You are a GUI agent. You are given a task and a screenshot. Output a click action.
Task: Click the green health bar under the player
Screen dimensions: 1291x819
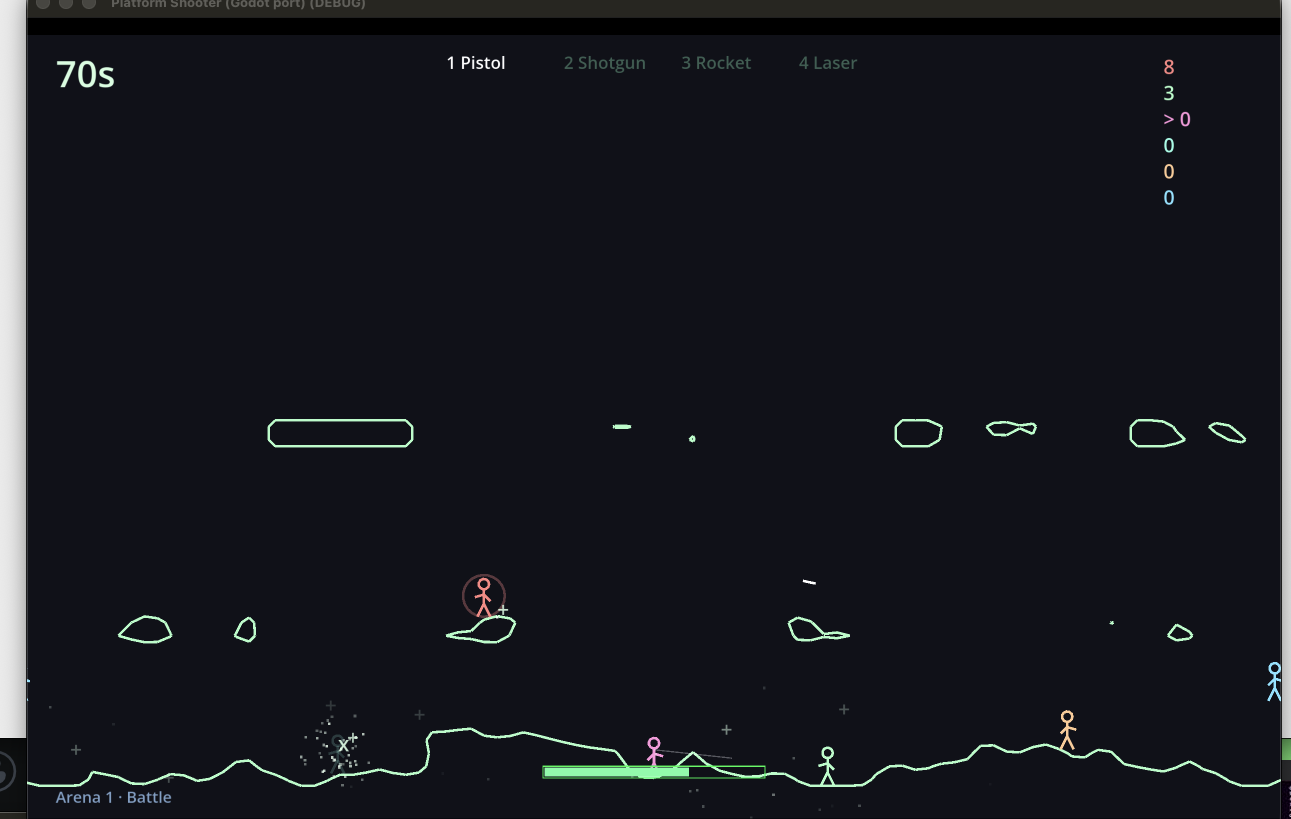tap(654, 772)
